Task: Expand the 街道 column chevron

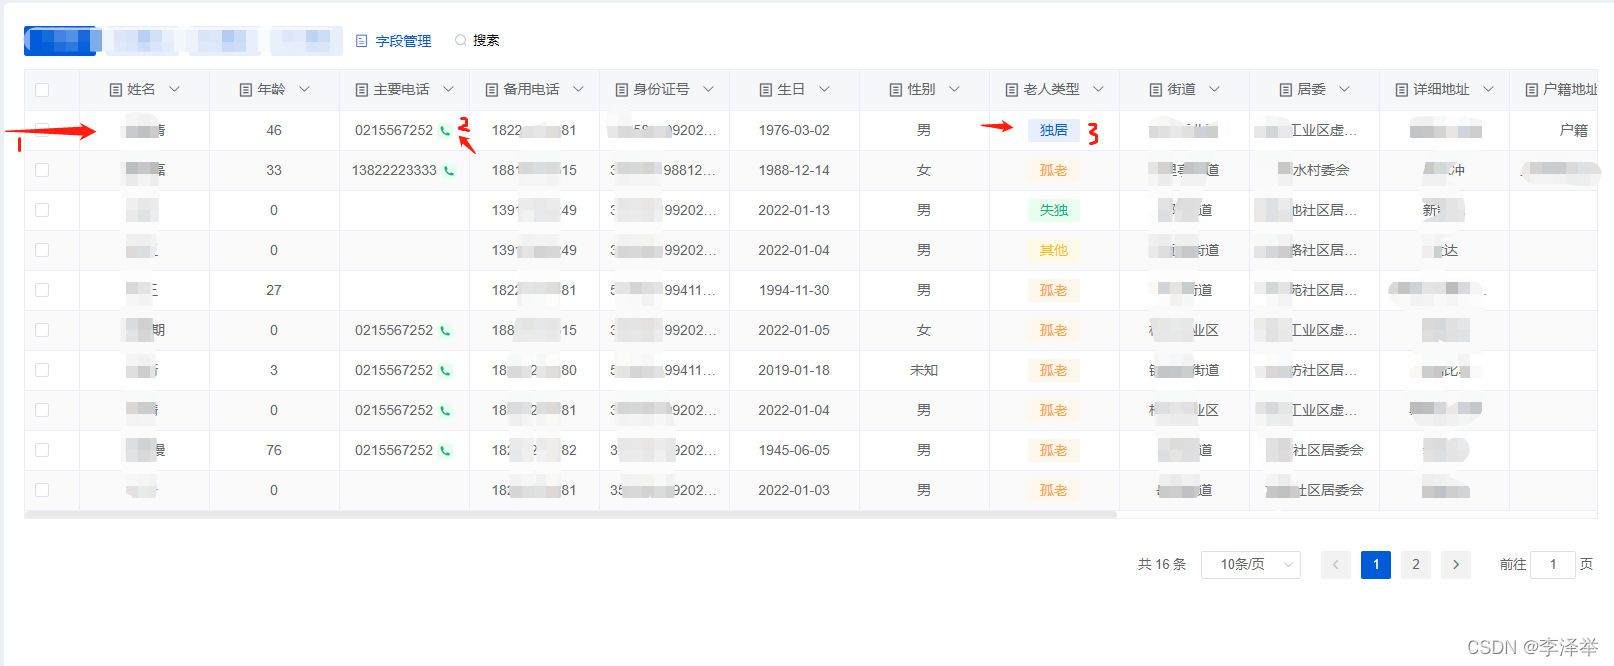Action: click(x=1215, y=89)
